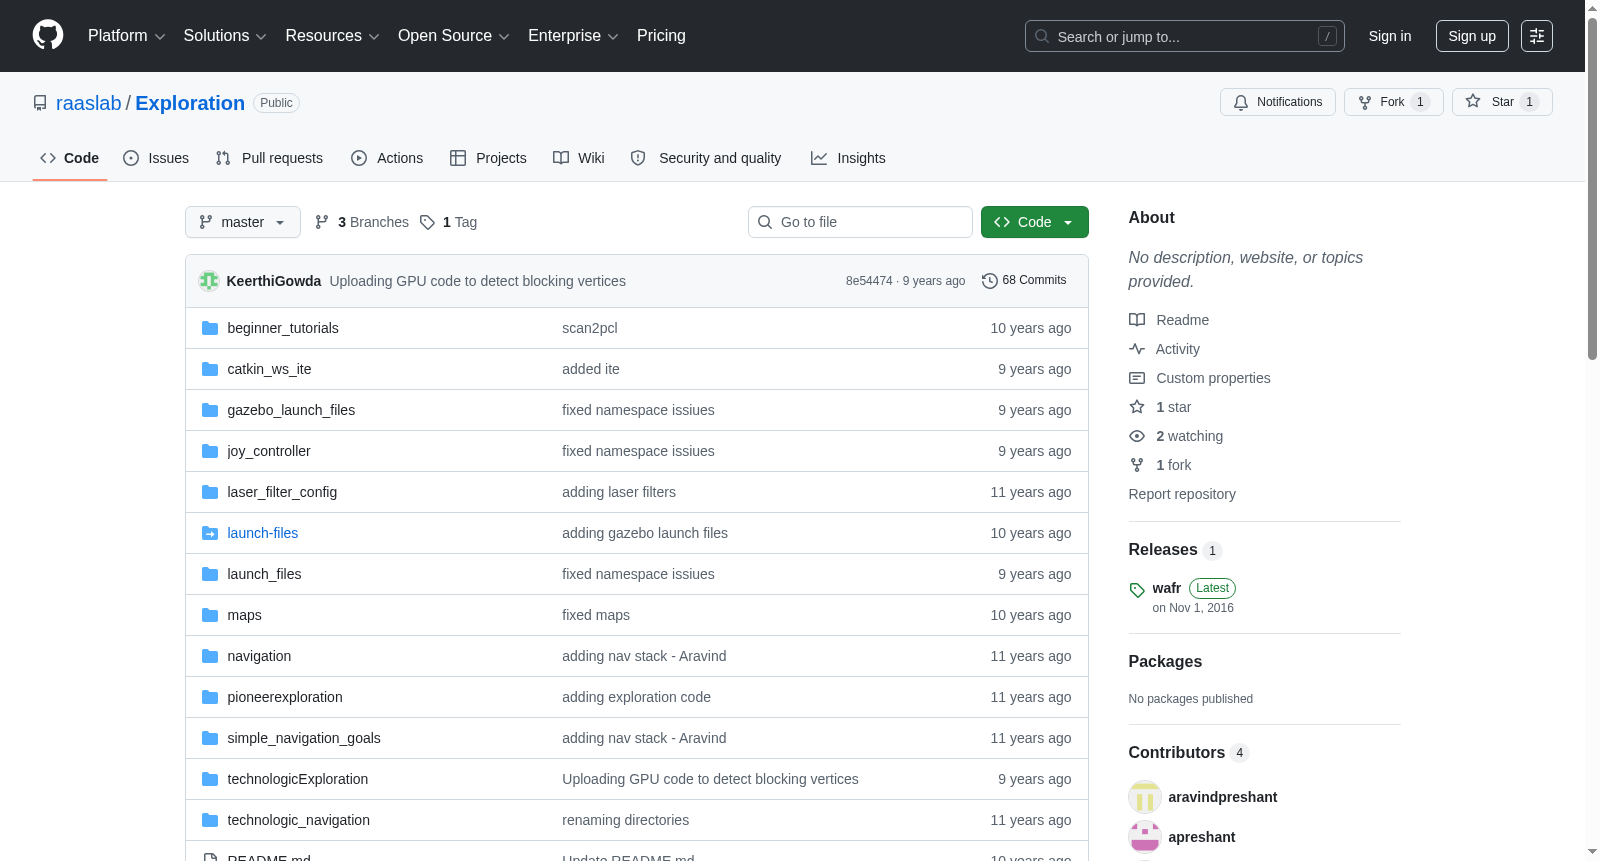Viewport: 1600px width, 861px height.
Task: Open the GitHub homepage logo
Action: pos(48,35)
